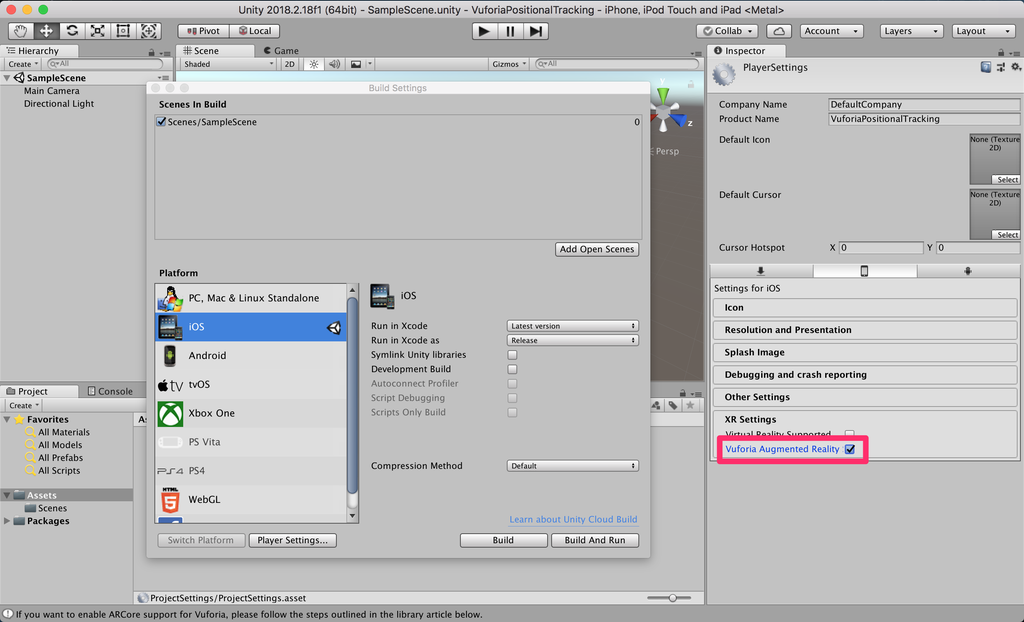Expand the Packages folder
1024x622 pixels.
click(7, 521)
